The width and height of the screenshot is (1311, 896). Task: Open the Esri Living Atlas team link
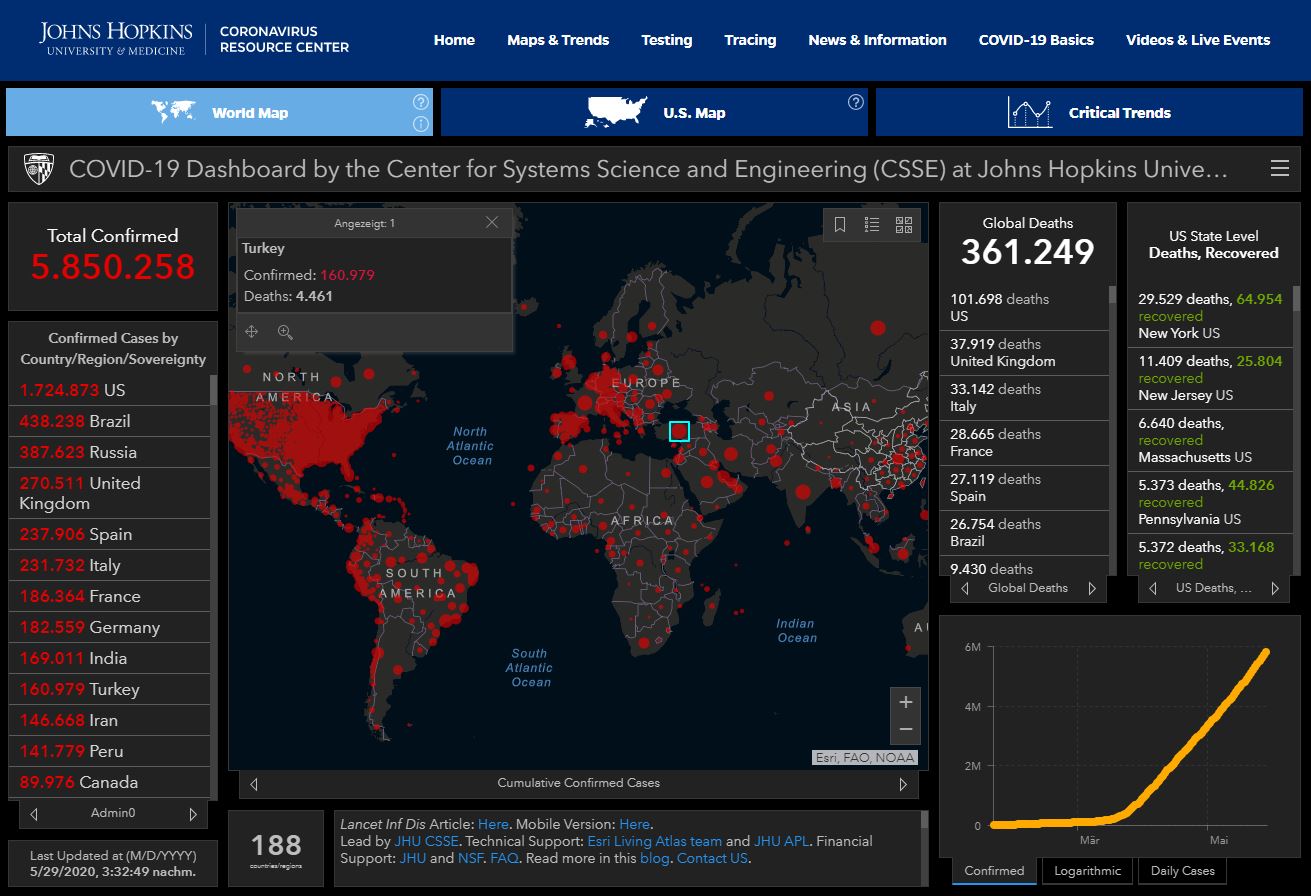point(654,841)
